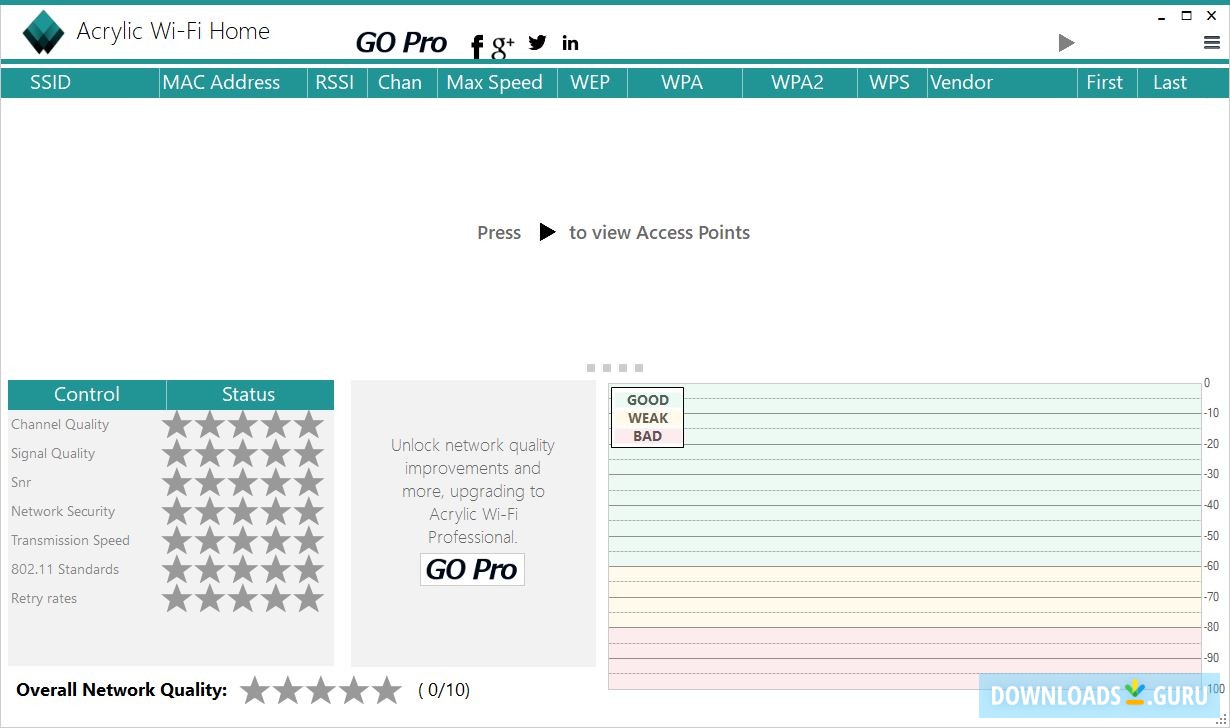Screen dimensions: 1230x728
Task: Click the WEAK legend entry in the chart
Action: (x=648, y=418)
